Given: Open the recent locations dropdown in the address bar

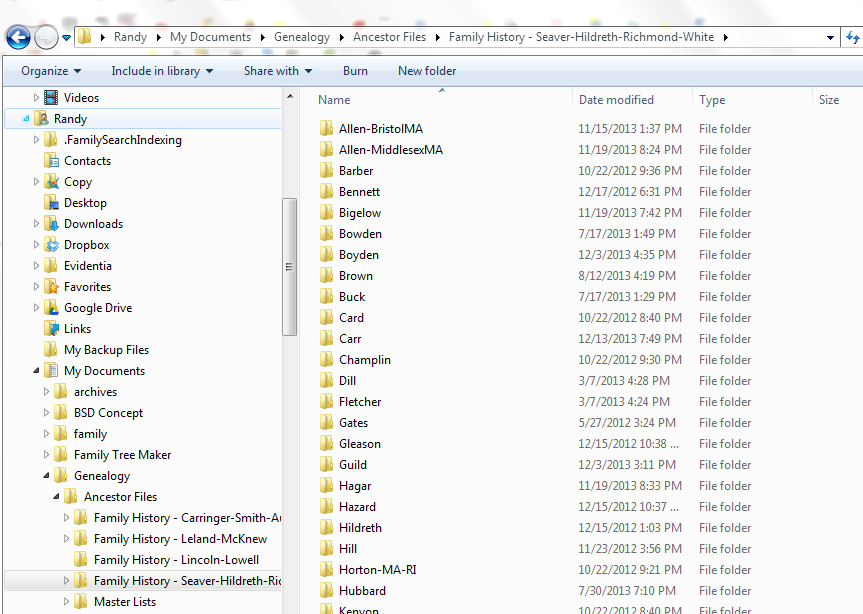Looking at the screenshot, I should pyautogui.click(x=832, y=36).
